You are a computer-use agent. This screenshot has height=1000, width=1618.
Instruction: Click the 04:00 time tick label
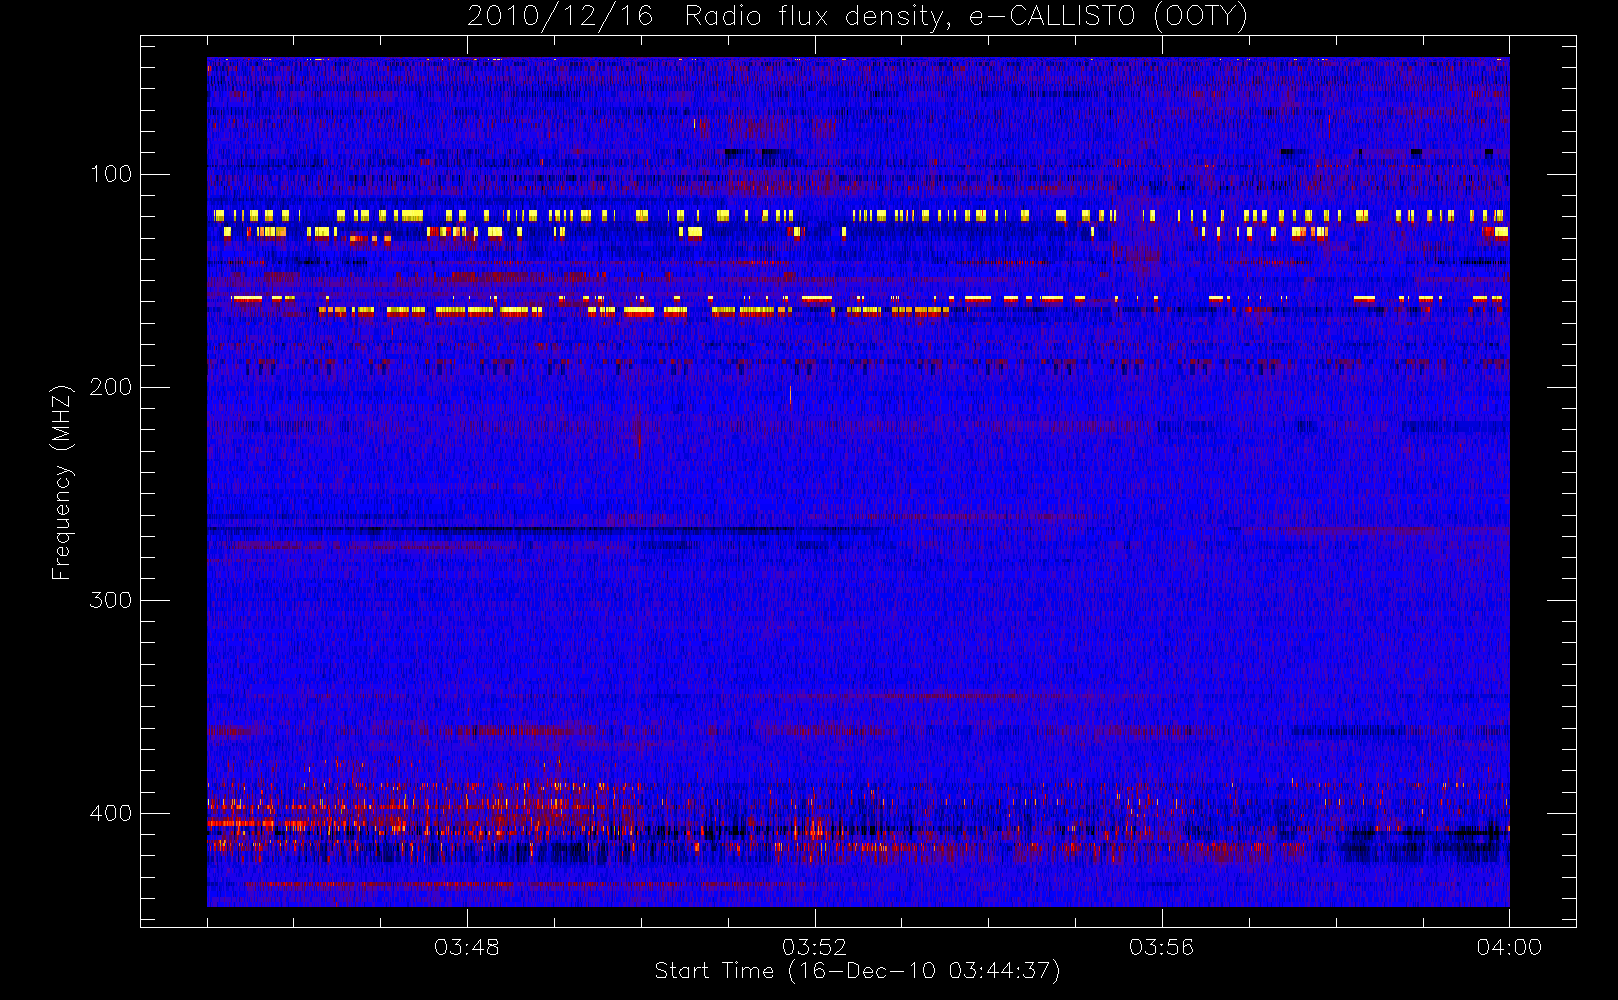(1509, 947)
